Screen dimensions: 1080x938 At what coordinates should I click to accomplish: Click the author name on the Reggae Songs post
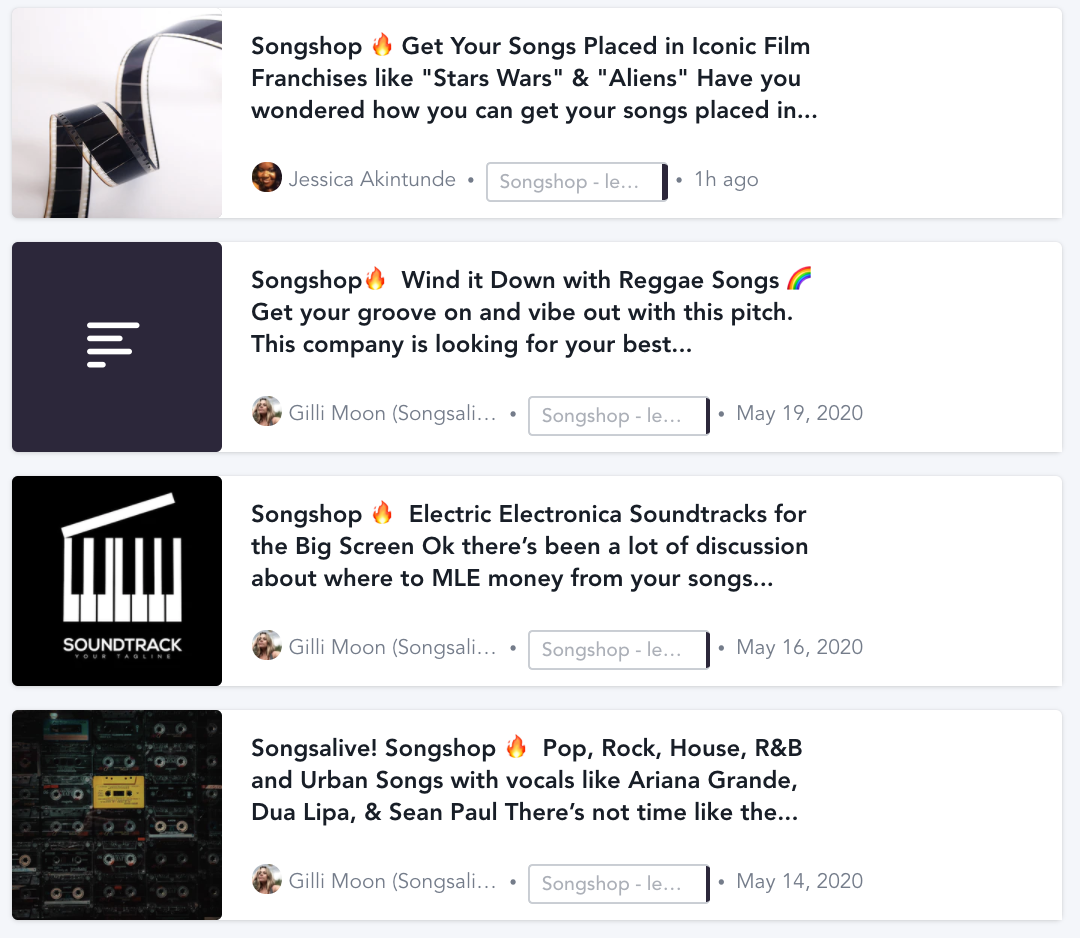point(392,413)
